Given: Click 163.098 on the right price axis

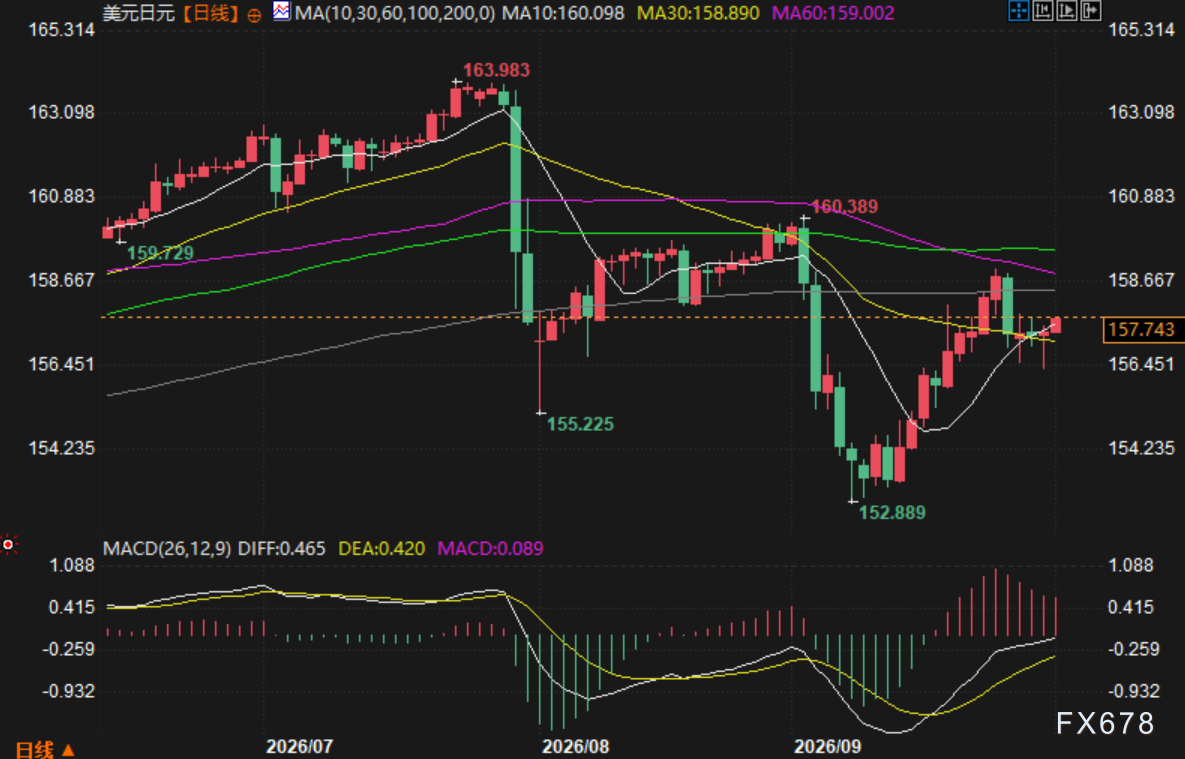Looking at the screenshot, I should tap(1141, 113).
